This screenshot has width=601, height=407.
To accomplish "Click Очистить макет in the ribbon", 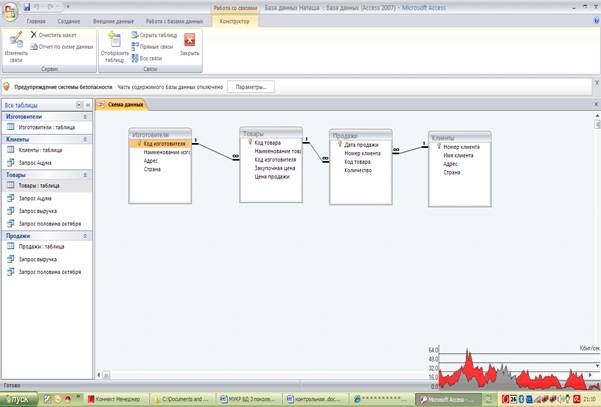I will [56, 35].
